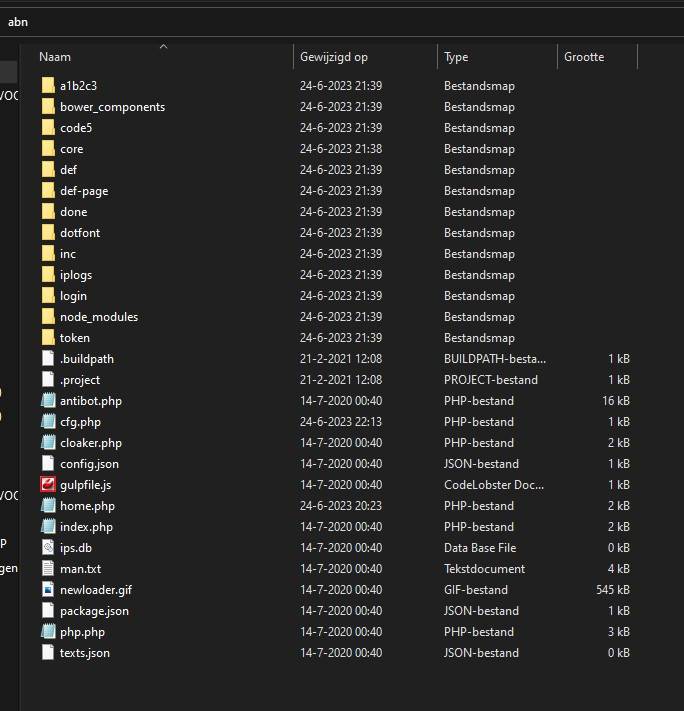Click the def folder icon

click(x=48, y=170)
